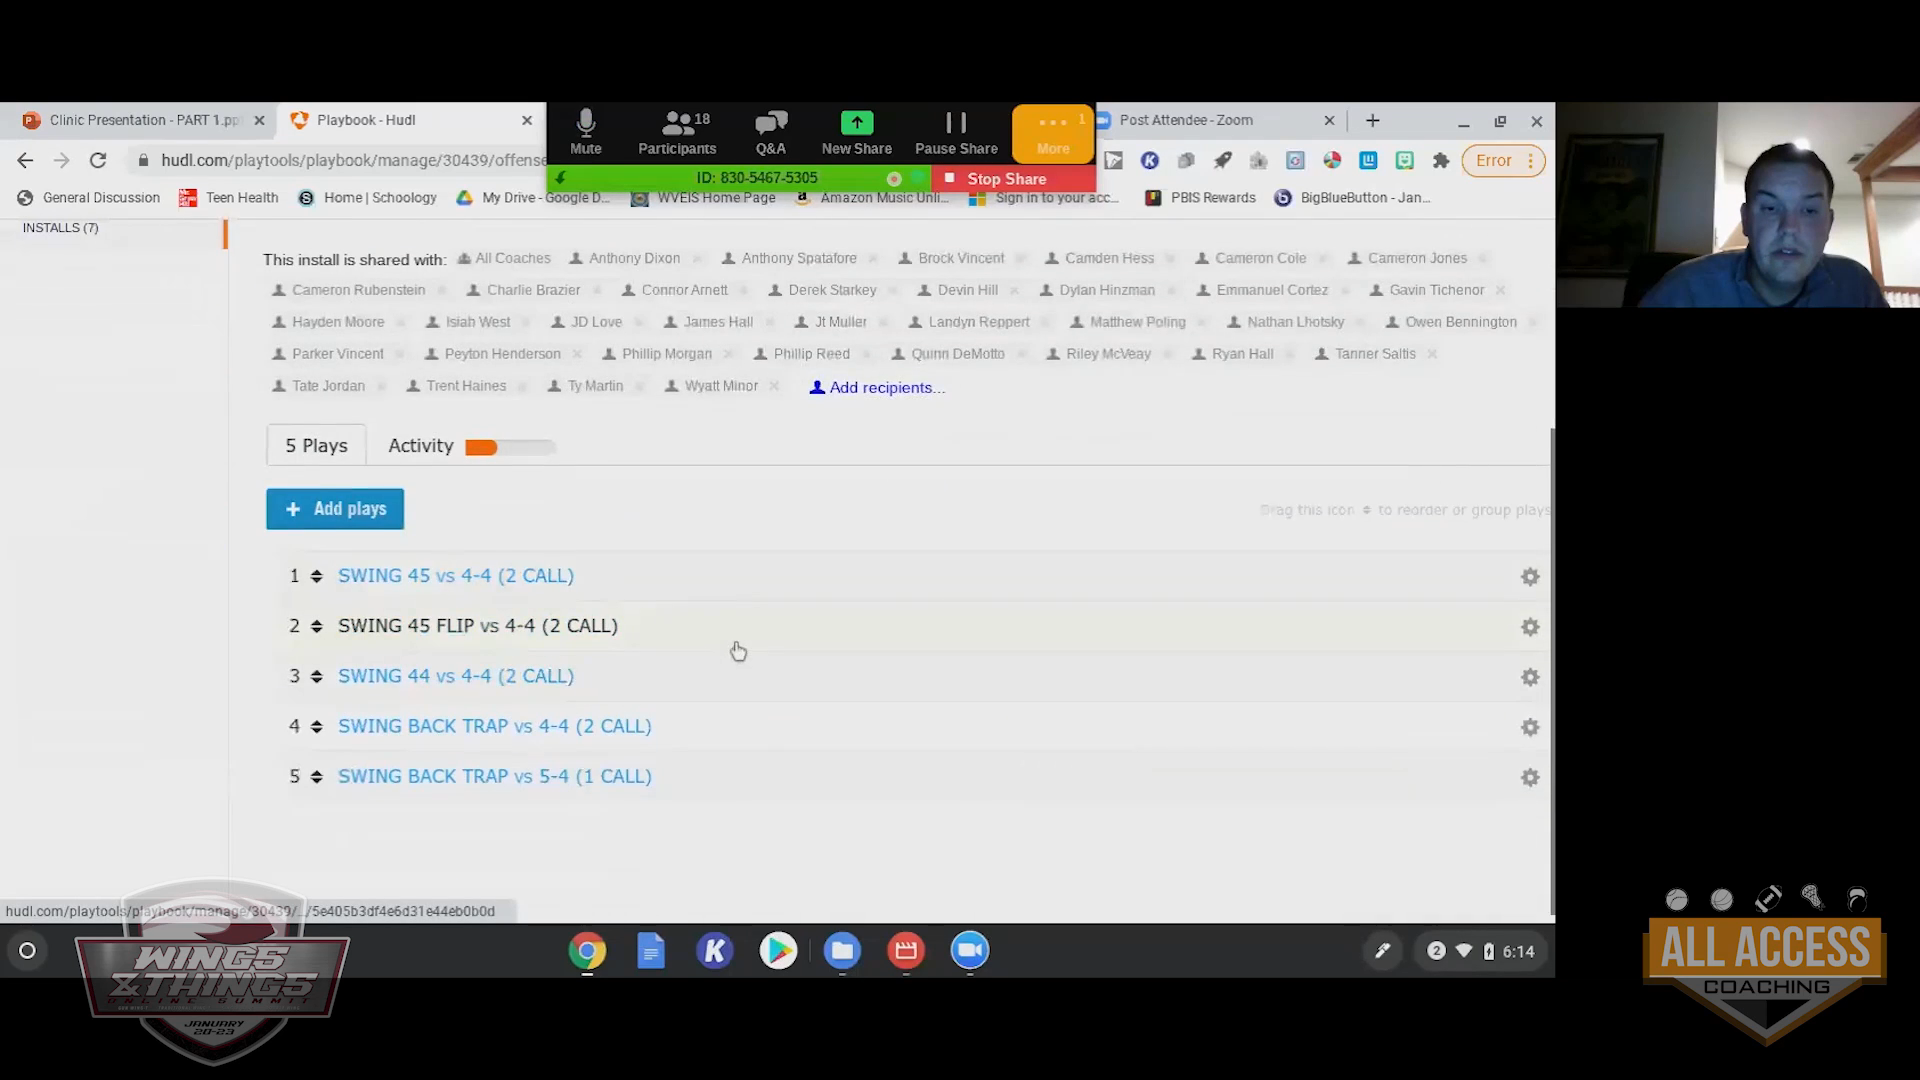Open settings gear for SWING 45 play

[x=1529, y=577]
